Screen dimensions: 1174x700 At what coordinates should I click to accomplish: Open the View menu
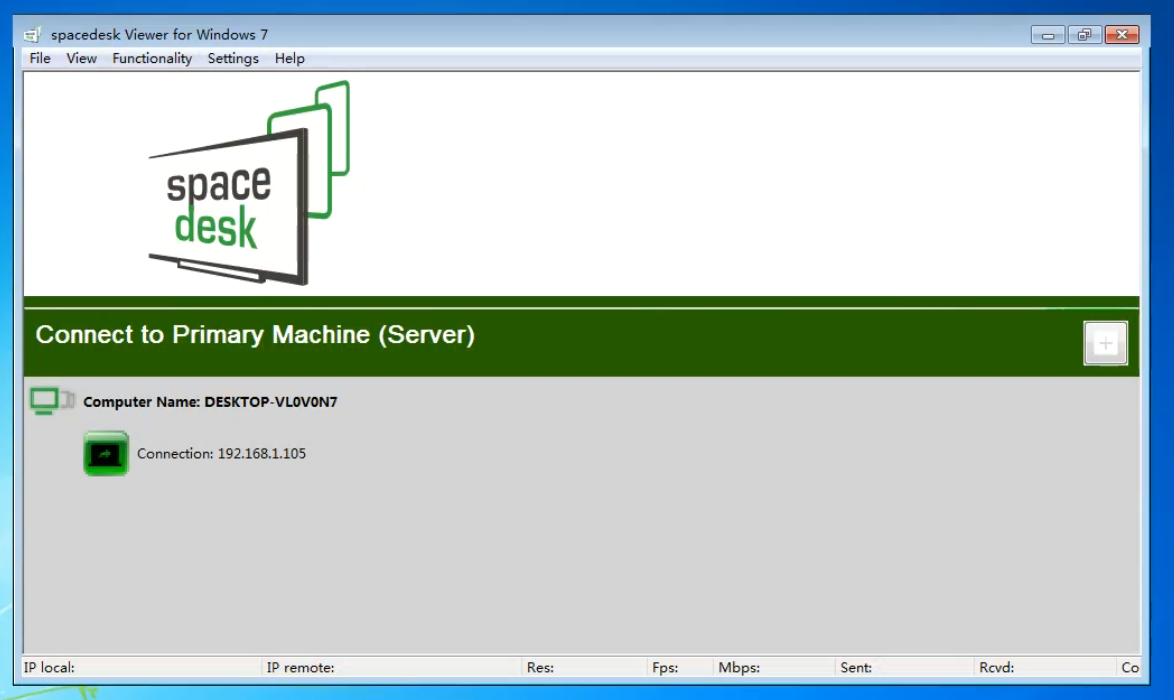(81, 59)
